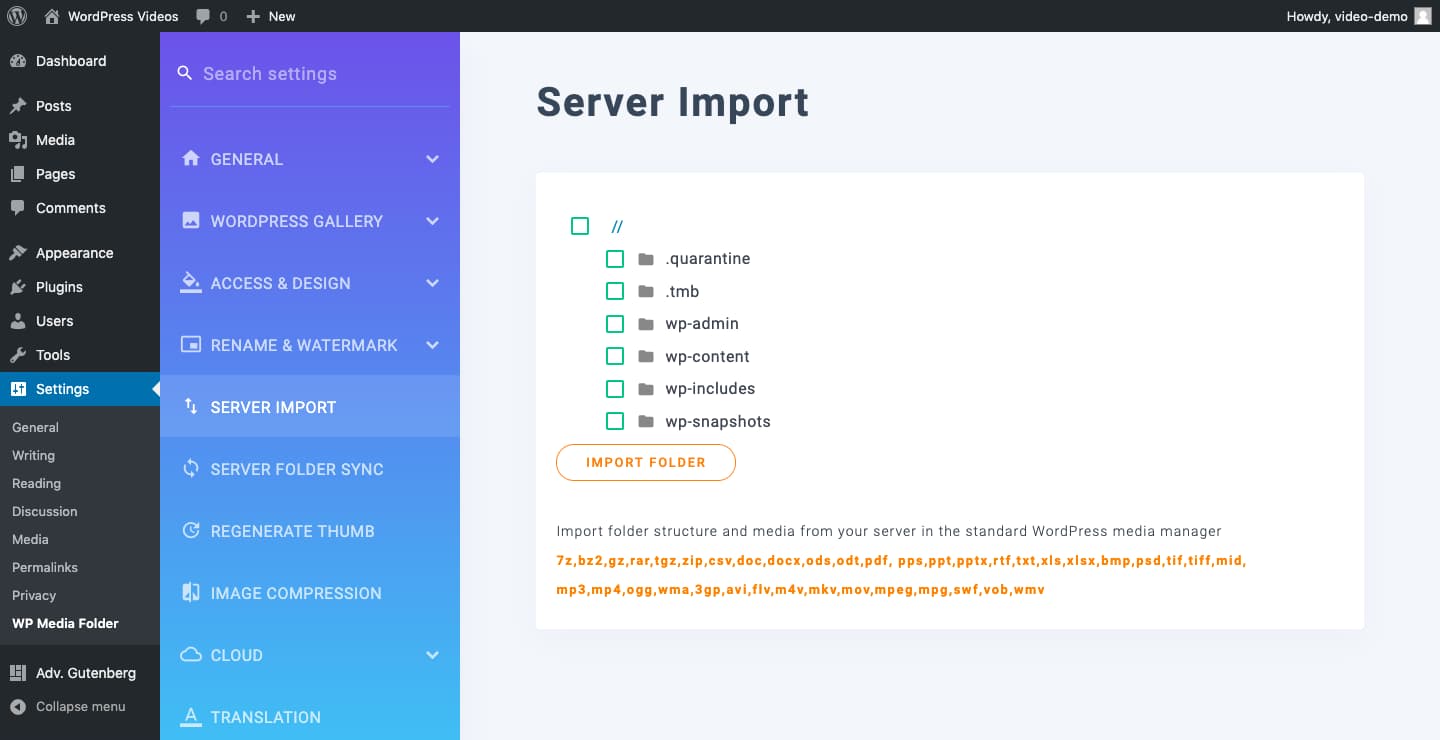Click the WordPress Gallery image icon
Screen dimensions: 1440x740
point(190,220)
